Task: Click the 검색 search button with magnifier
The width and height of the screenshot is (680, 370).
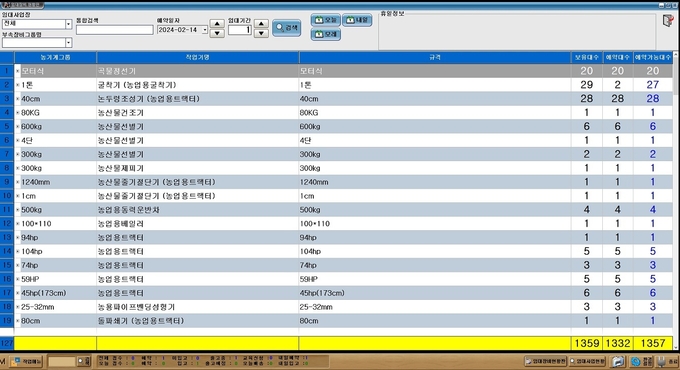Action: point(287,28)
